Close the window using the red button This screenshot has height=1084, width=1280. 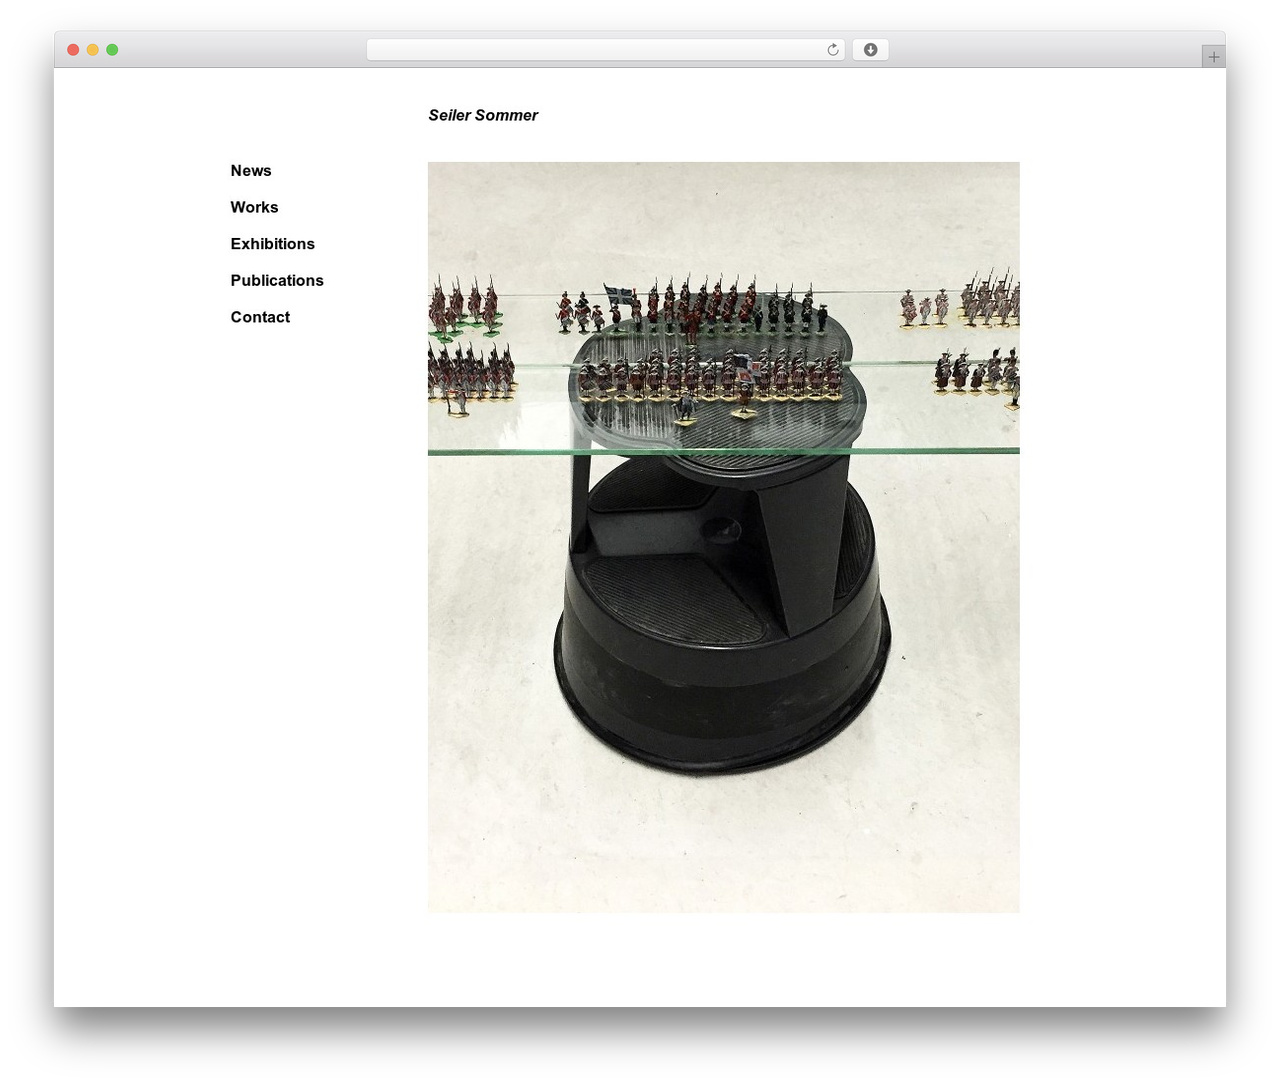pyautogui.click(x=73, y=50)
